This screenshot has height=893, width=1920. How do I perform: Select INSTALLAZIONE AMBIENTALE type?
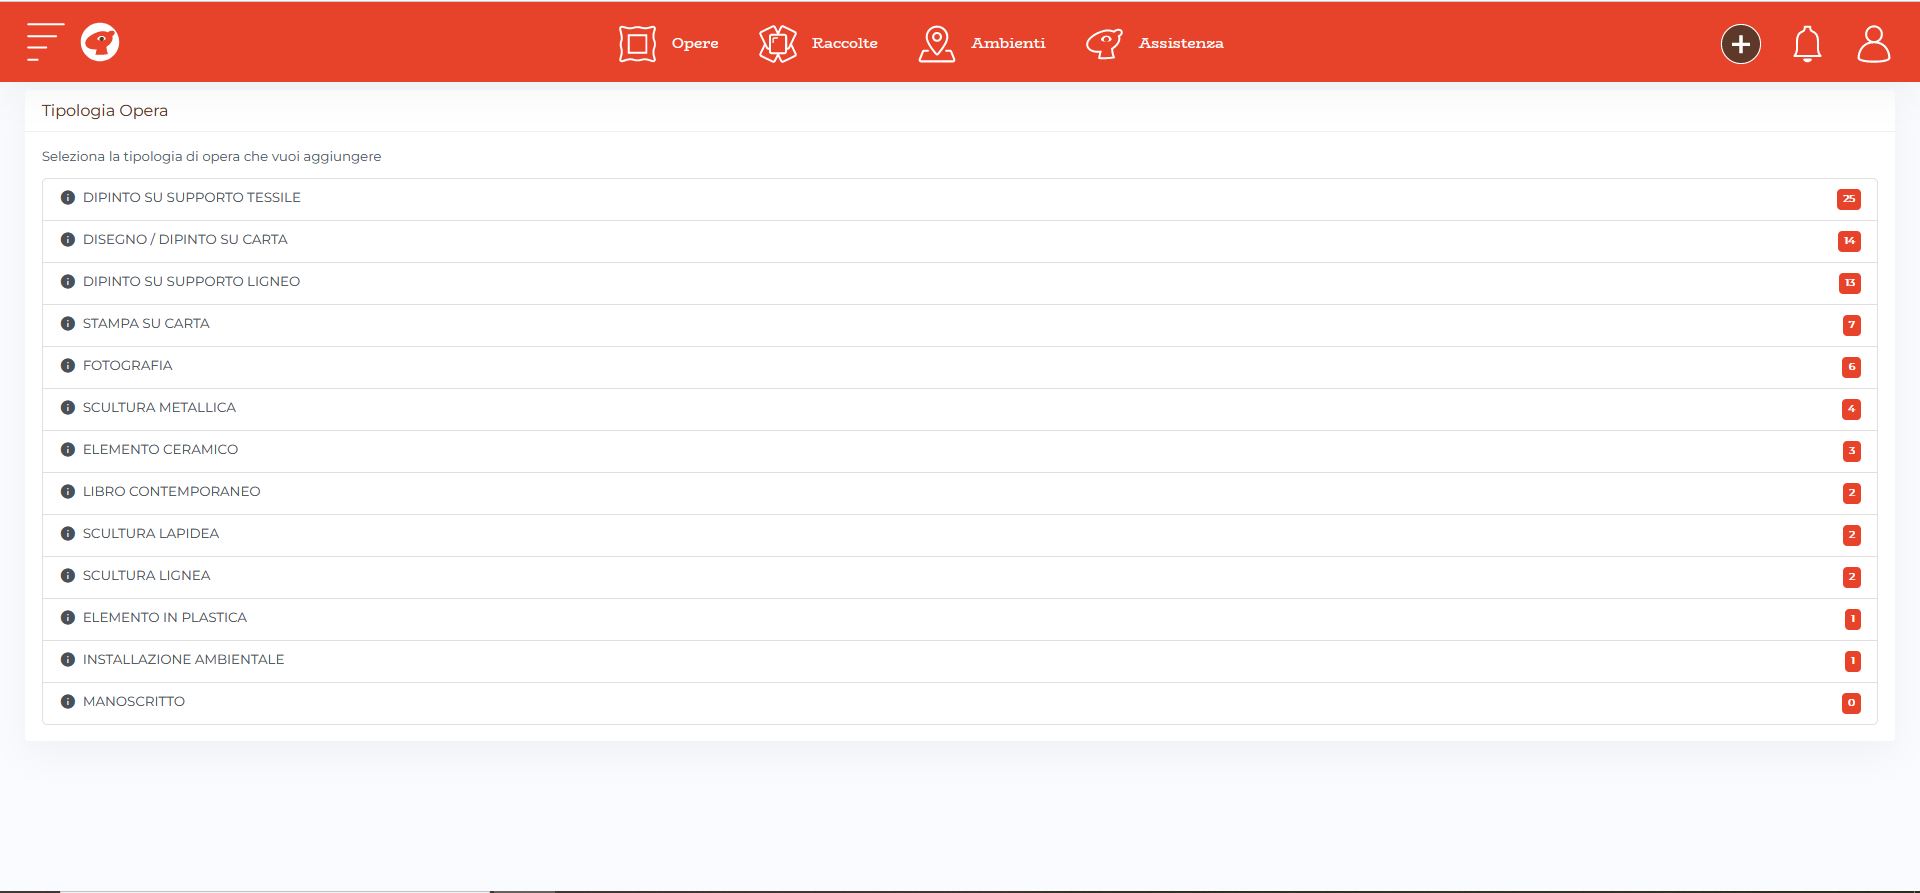960,661
